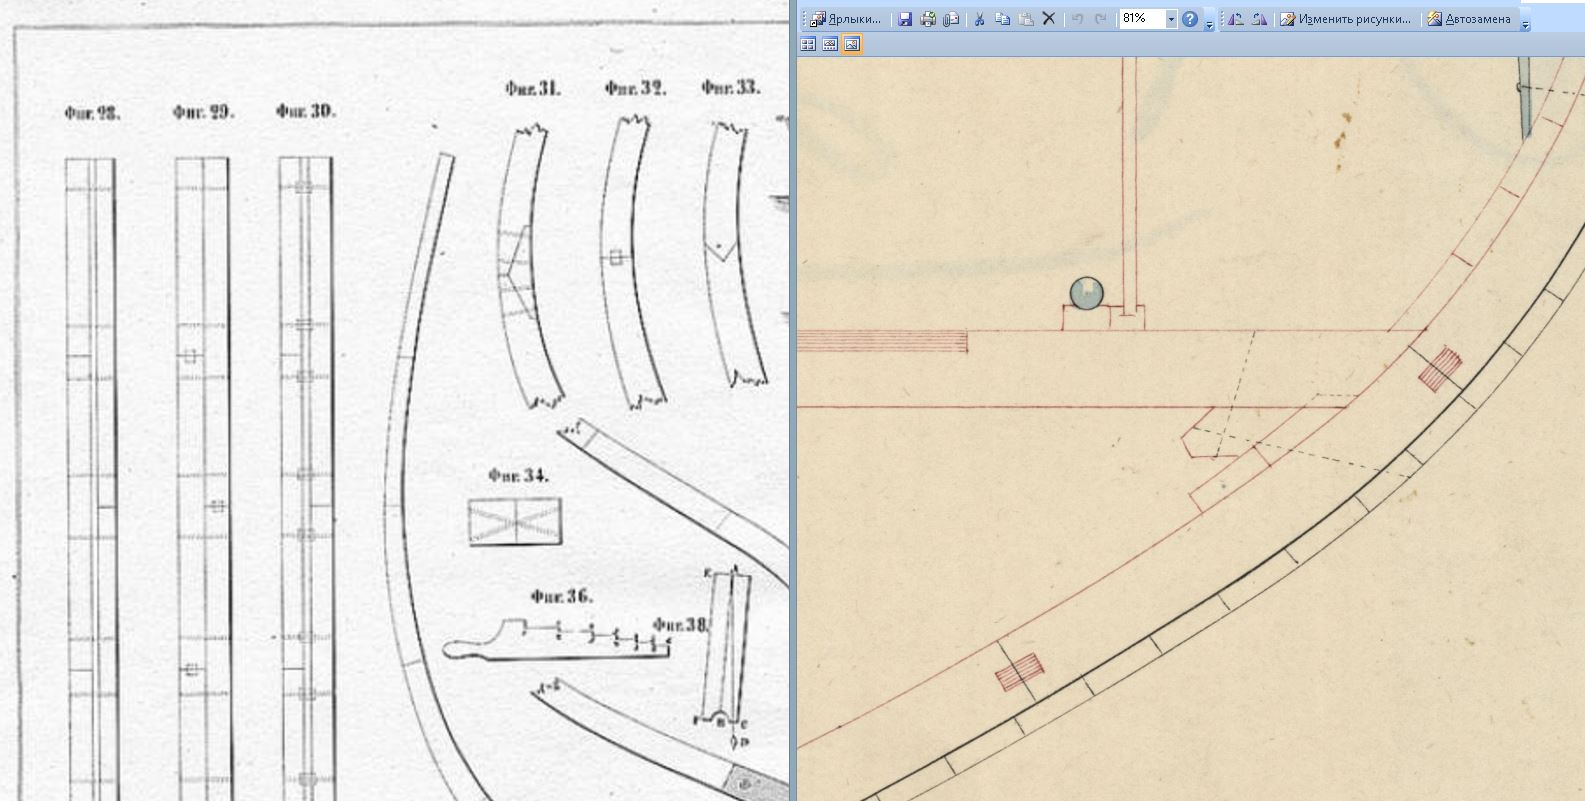This screenshot has height=801, width=1585.
Task: Click the send by e-mail icon
Action: click(951, 19)
